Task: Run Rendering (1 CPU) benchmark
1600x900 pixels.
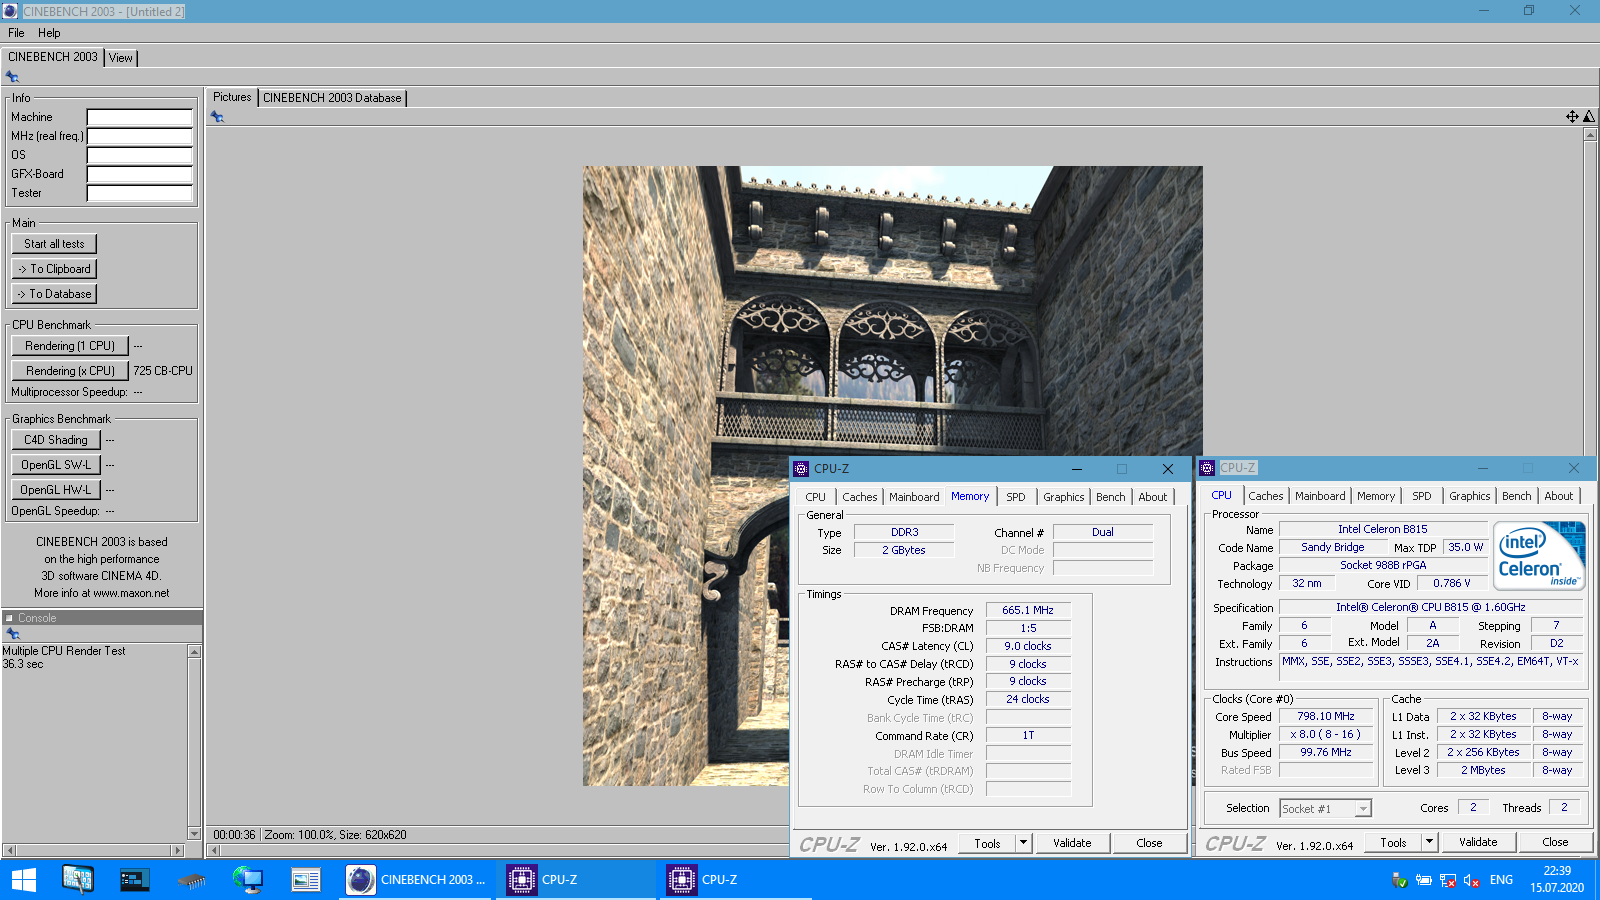Action: point(70,346)
